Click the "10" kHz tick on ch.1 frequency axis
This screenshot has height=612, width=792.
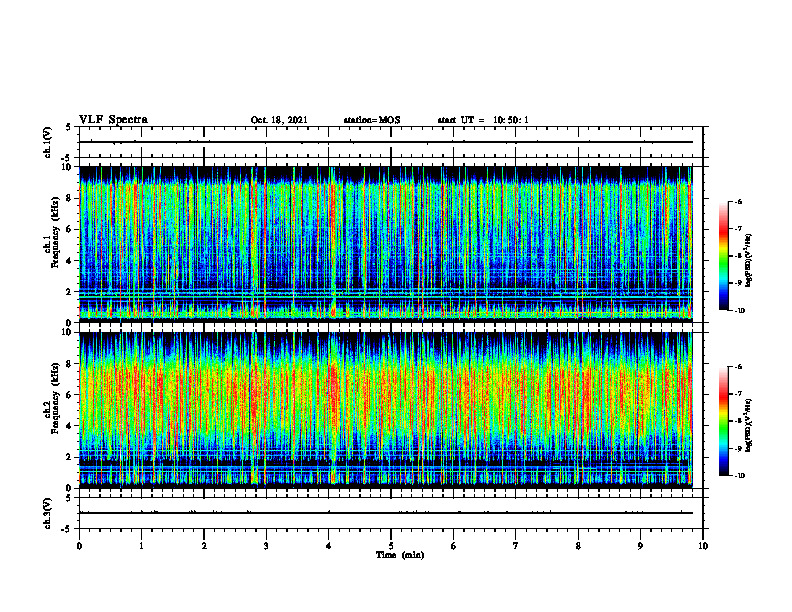[69, 167]
